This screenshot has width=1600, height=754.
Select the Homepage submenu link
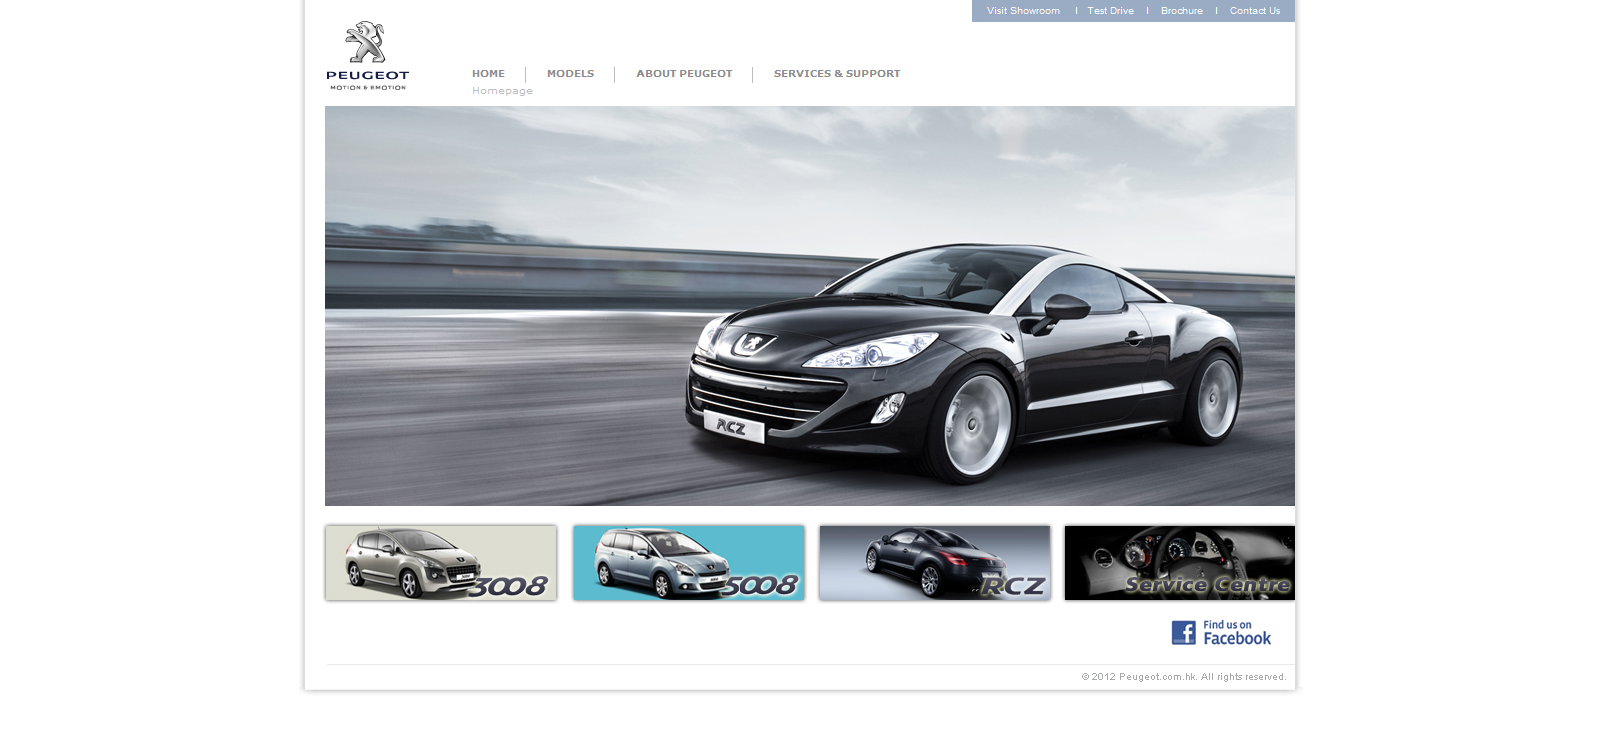click(x=502, y=91)
